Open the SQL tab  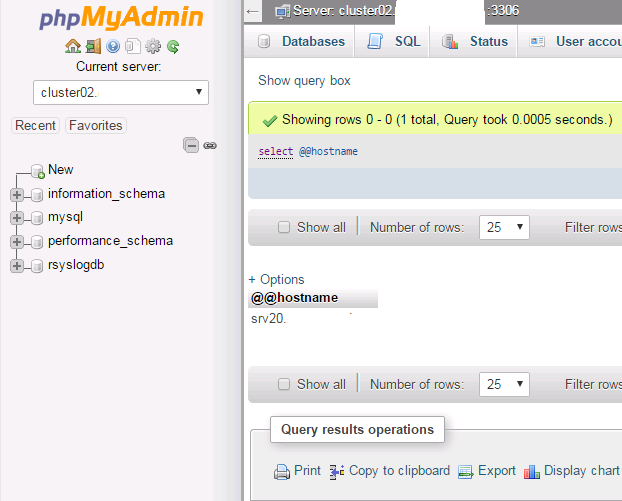click(393, 41)
